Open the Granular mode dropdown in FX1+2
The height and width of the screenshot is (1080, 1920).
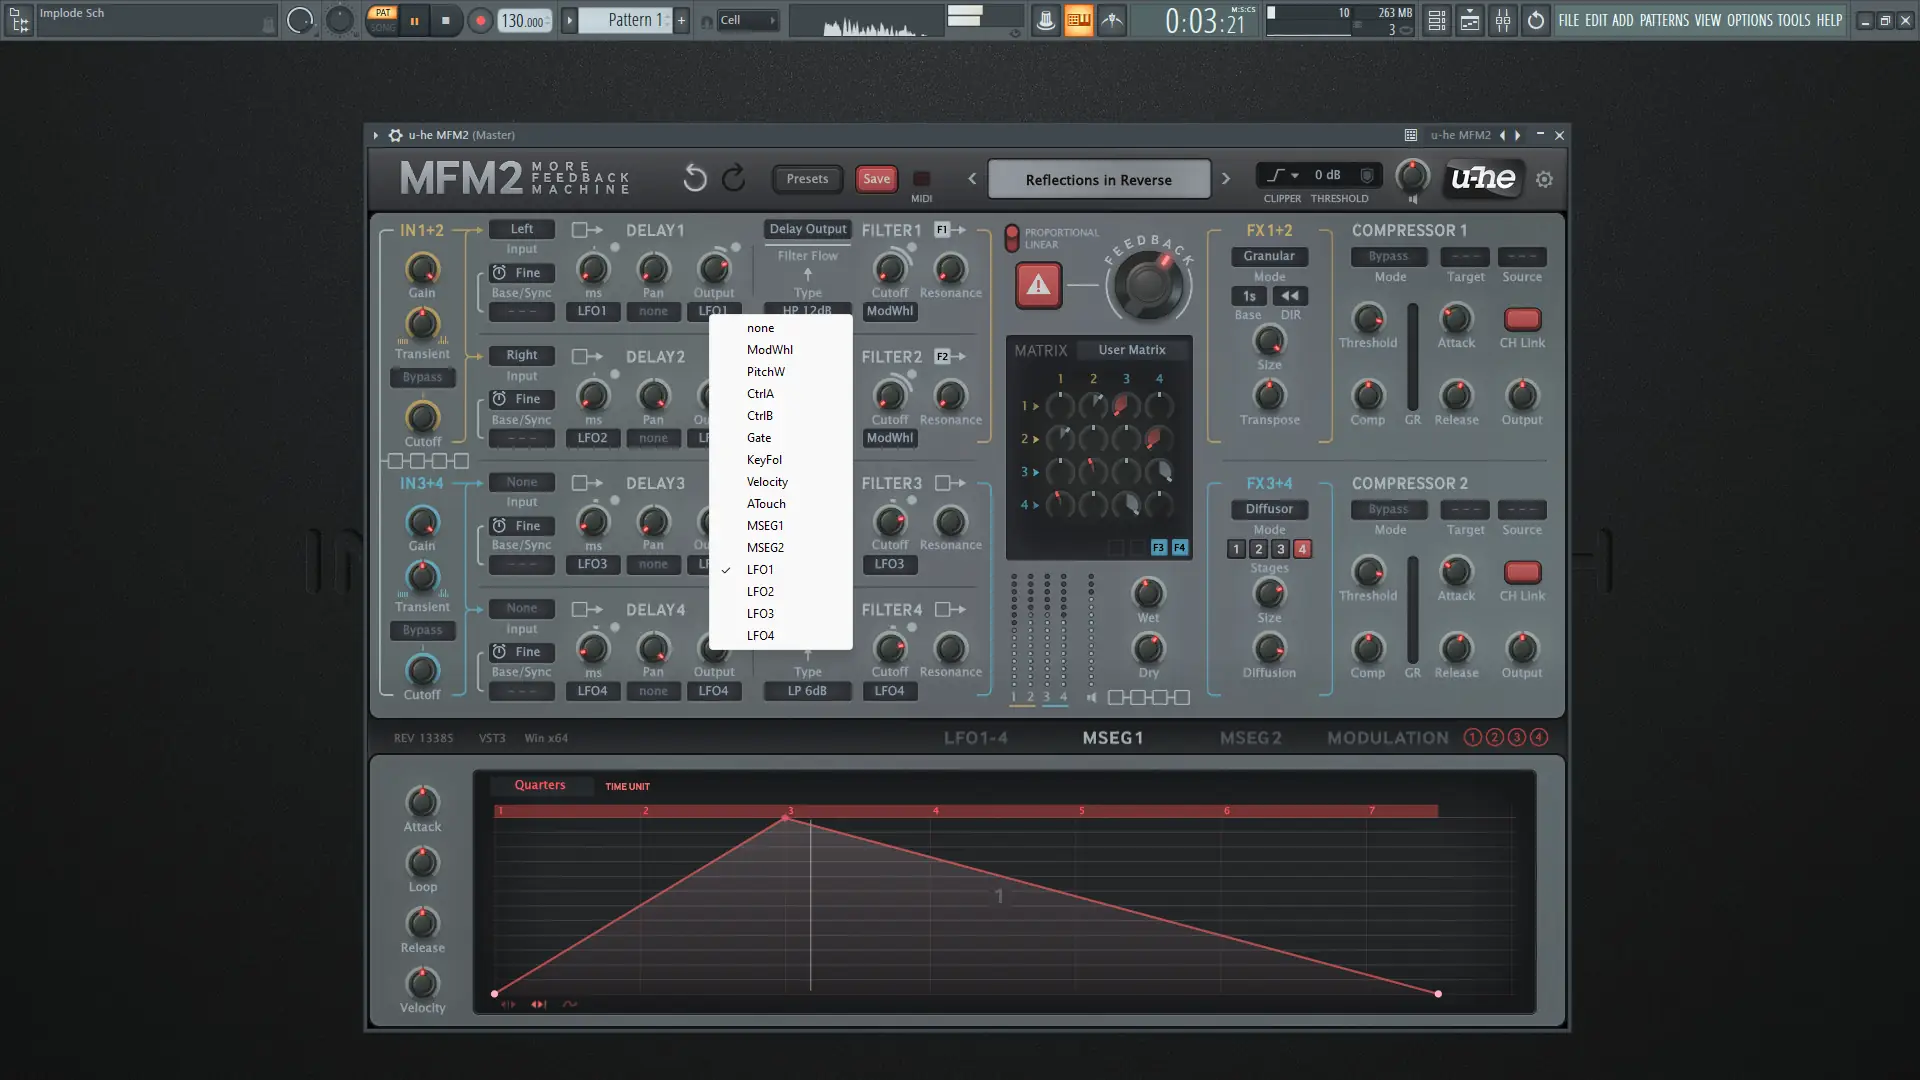click(1269, 256)
